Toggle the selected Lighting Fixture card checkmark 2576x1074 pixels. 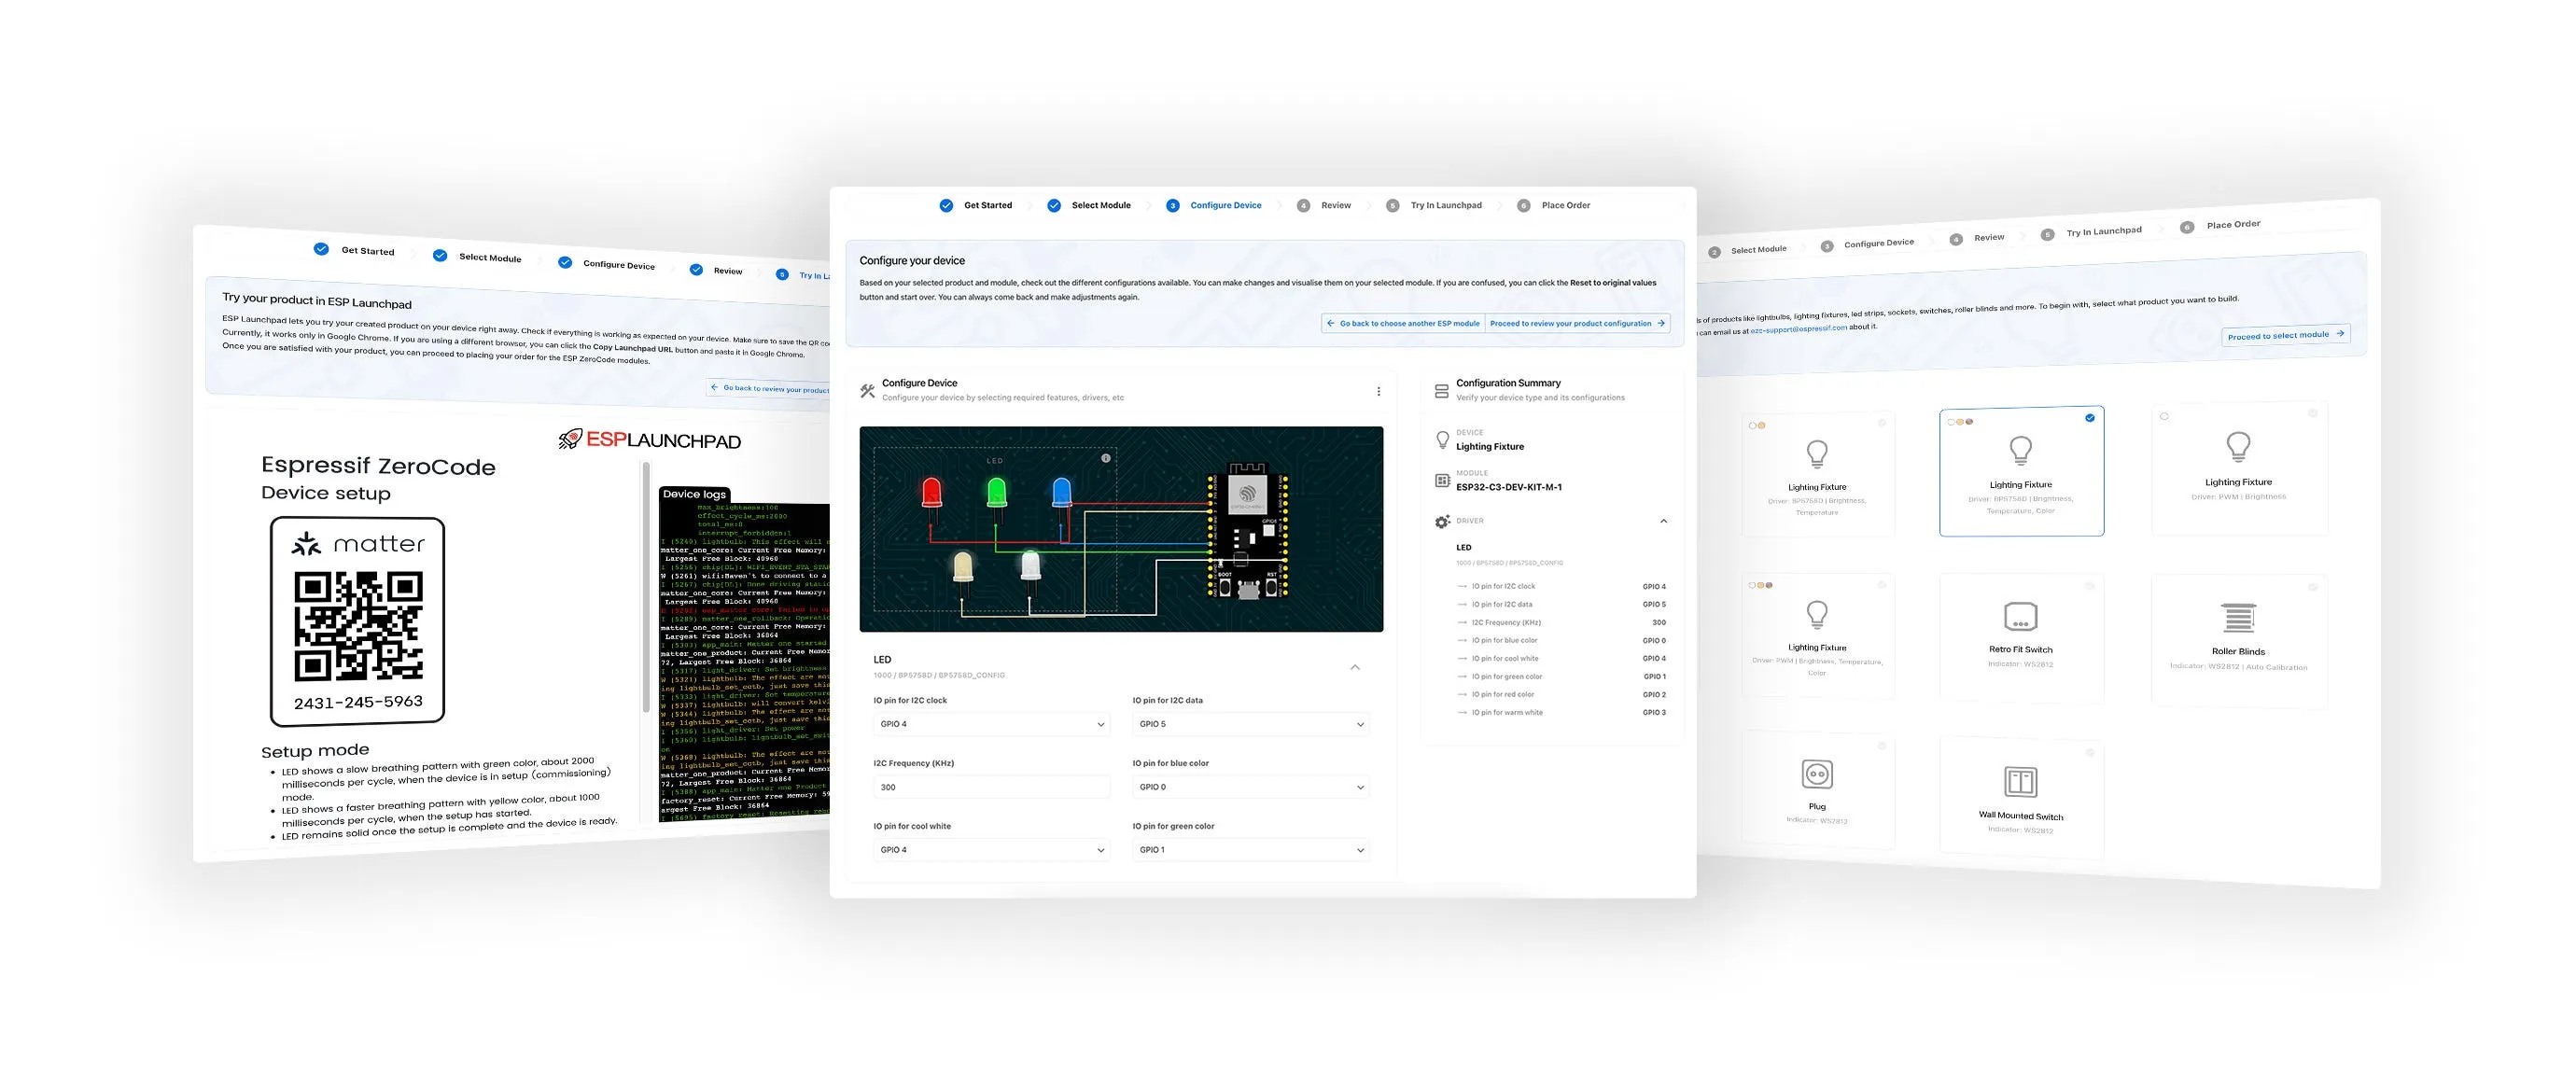[x=2089, y=418]
